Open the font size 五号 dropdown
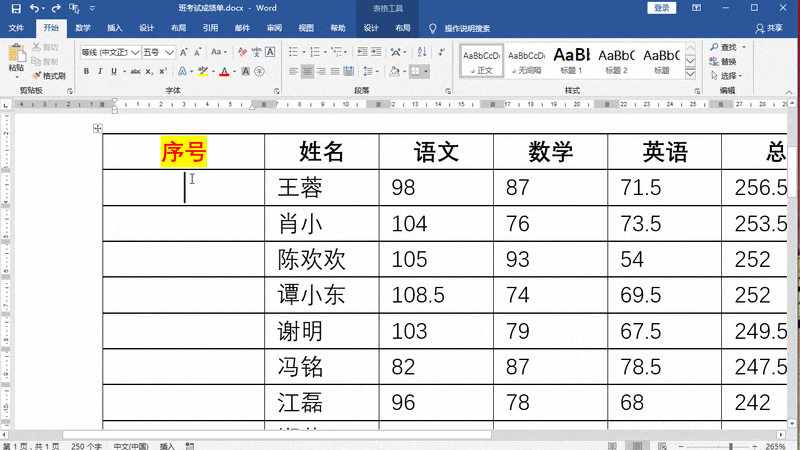Screen dimensions: 800x450 tap(169, 53)
